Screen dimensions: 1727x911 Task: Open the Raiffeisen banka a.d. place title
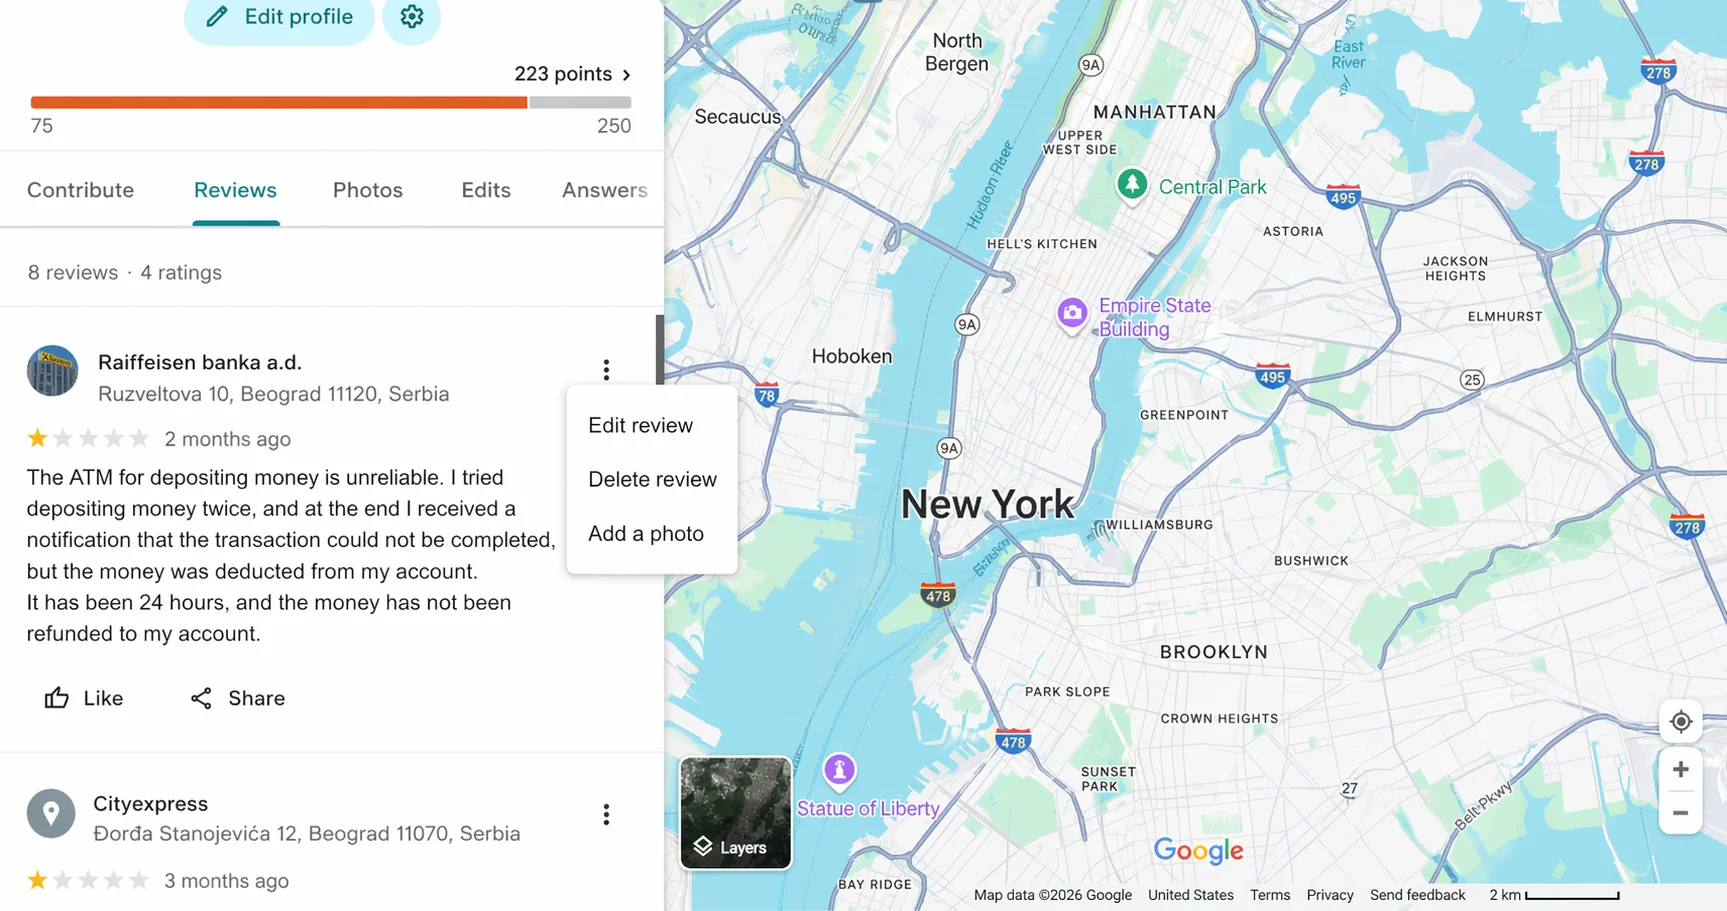pyautogui.click(x=200, y=362)
